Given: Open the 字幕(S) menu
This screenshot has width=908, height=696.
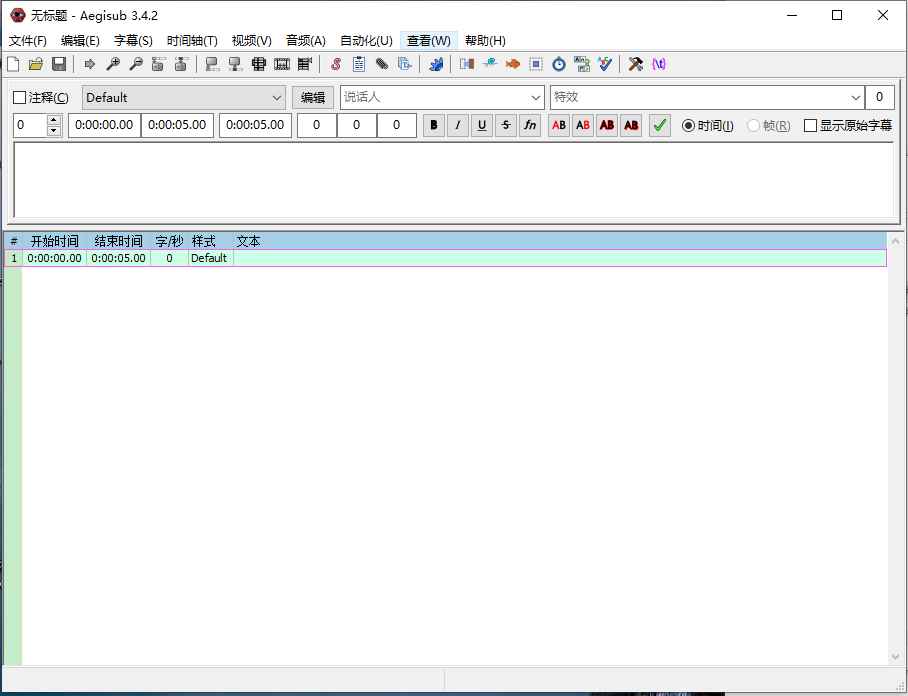Looking at the screenshot, I should (133, 41).
